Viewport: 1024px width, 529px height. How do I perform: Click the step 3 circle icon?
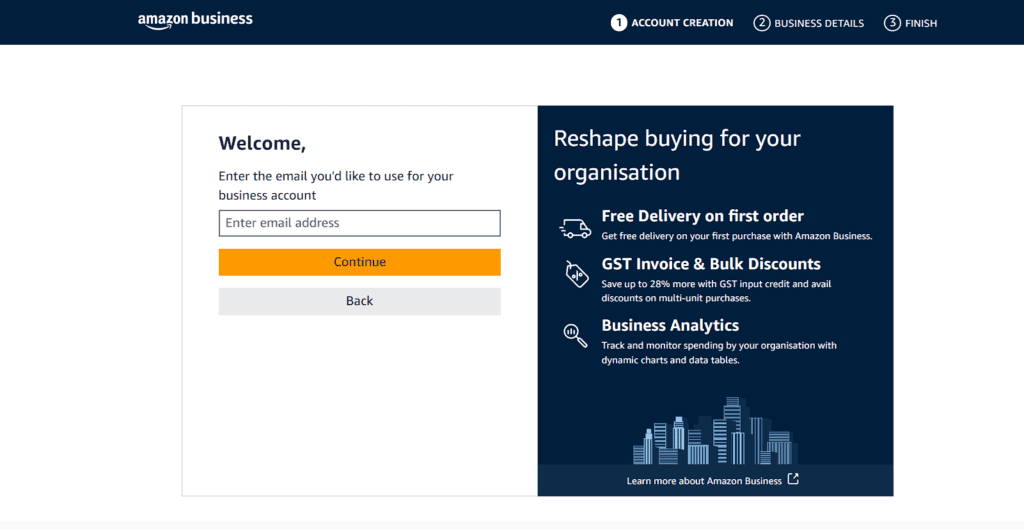click(892, 23)
